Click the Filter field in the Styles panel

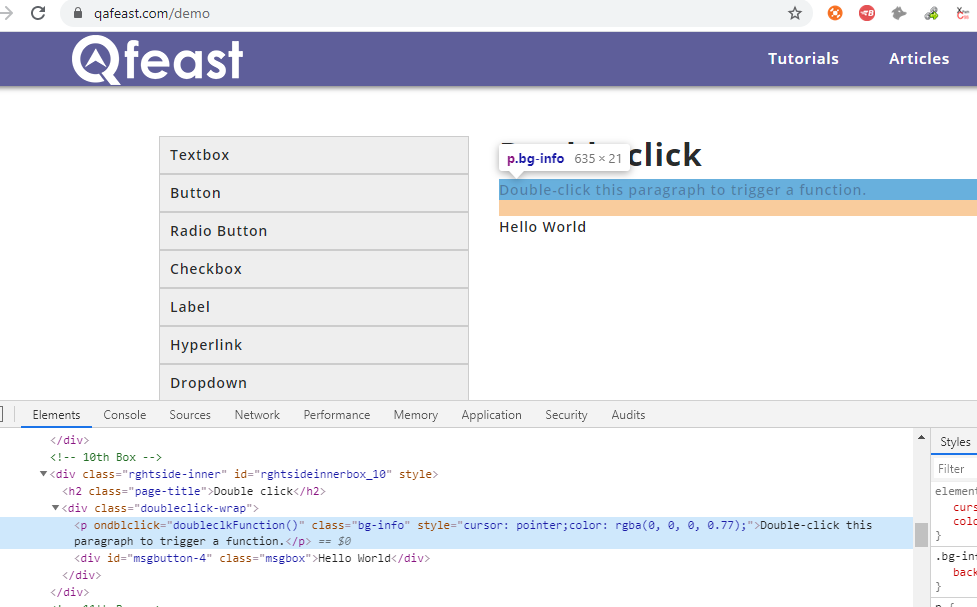tap(951, 468)
